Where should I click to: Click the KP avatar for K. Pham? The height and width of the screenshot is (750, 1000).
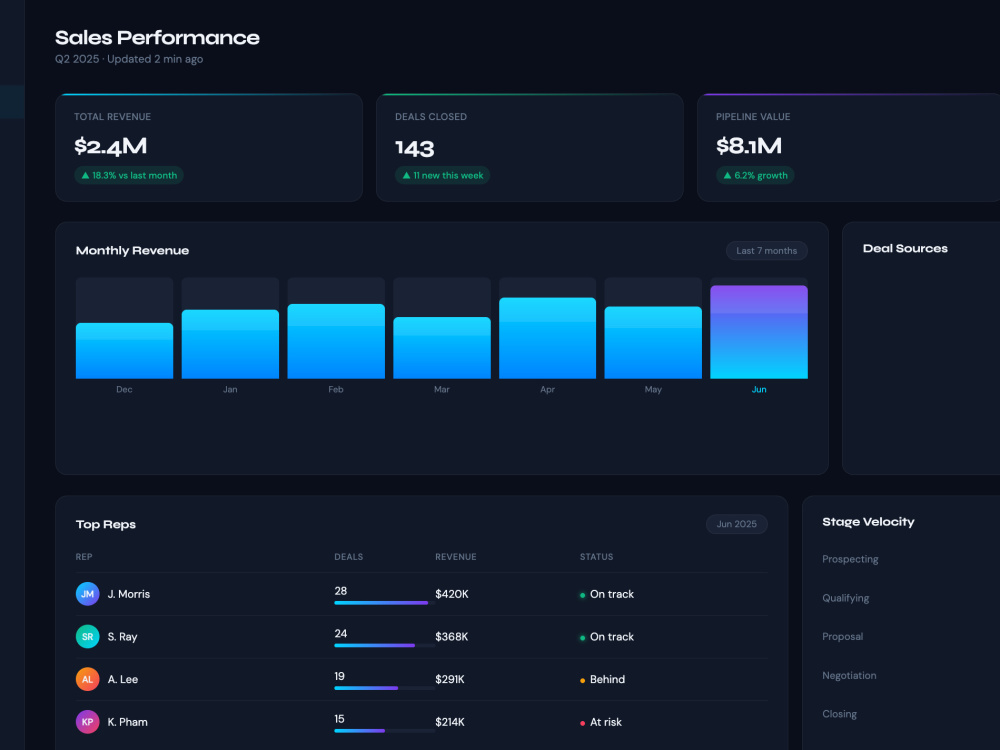(x=87, y=722)
